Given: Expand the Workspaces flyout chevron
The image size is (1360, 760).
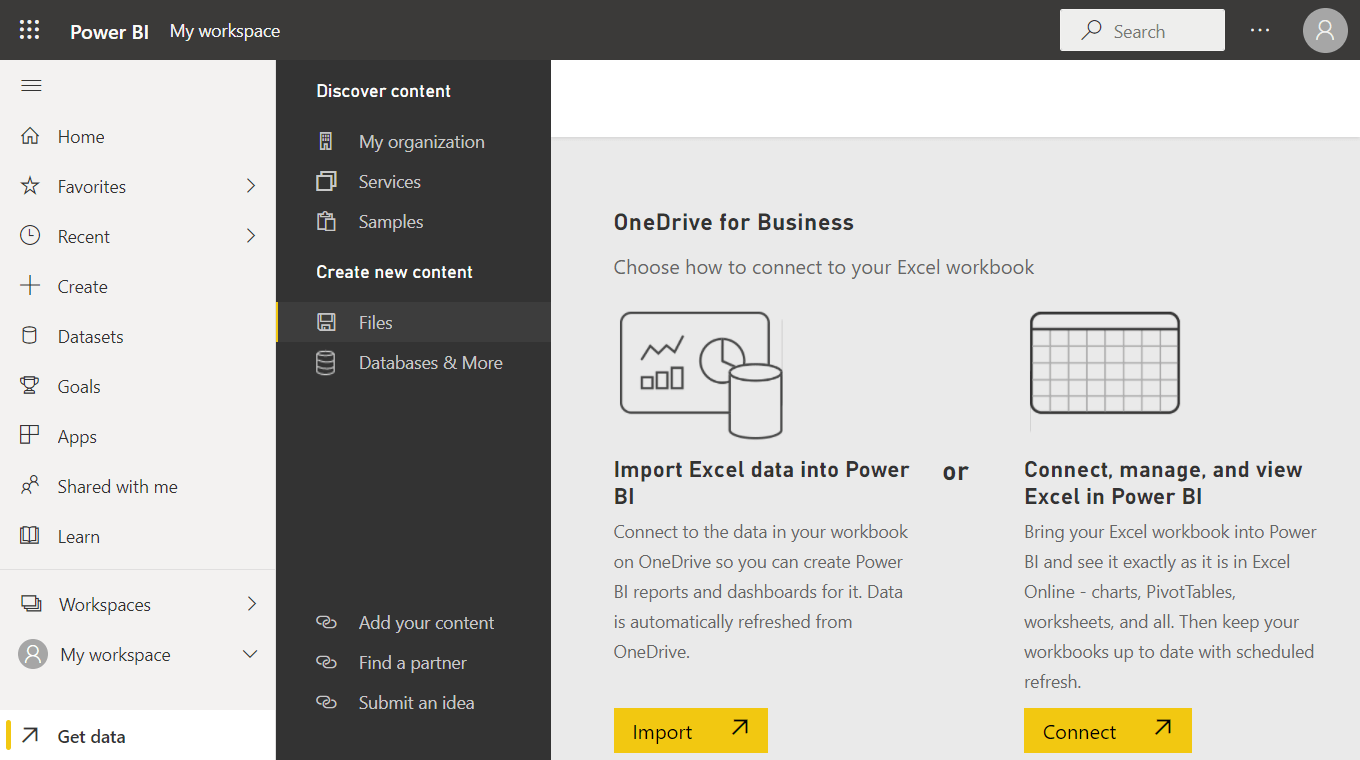Looking at the screenshot, I should pyautogui.click(x=252, y=604).
